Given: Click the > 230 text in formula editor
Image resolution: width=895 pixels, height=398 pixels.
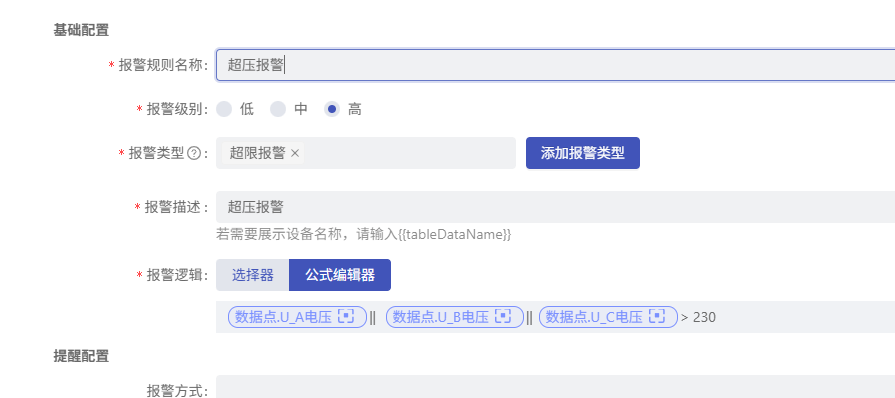Looking at the screenshot, I should click(x=699, y=317).
